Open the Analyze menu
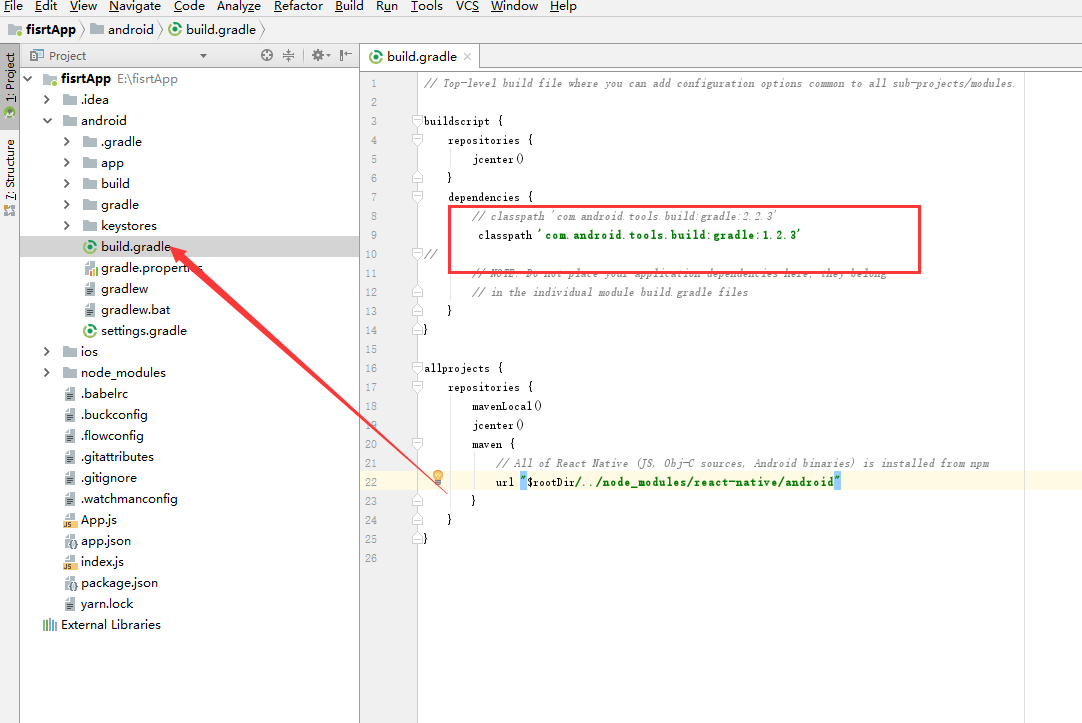 click(x=239, y=6)
